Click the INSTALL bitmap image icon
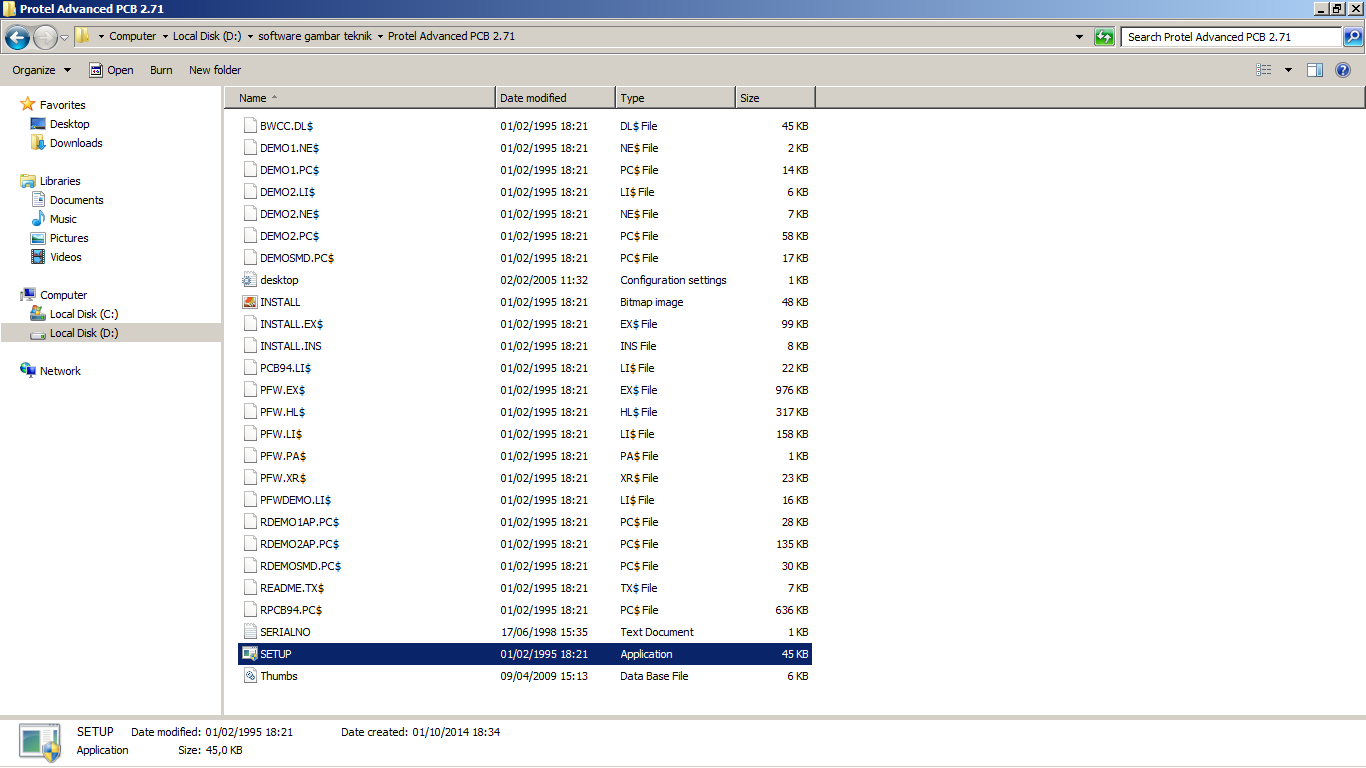Image resolution: width=1366 pixels, height=768 pixels. click(250, 302)
